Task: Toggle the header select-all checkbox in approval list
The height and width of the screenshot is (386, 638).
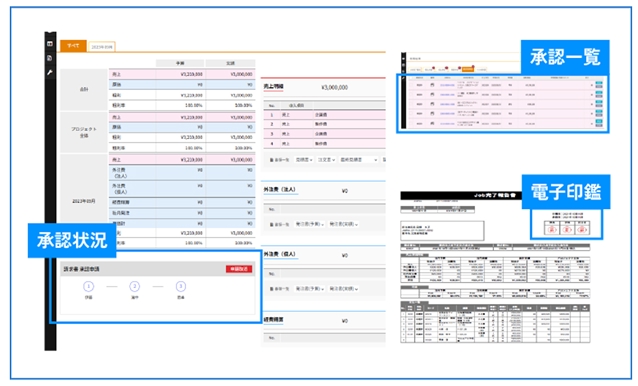Action: pos(411,77)
